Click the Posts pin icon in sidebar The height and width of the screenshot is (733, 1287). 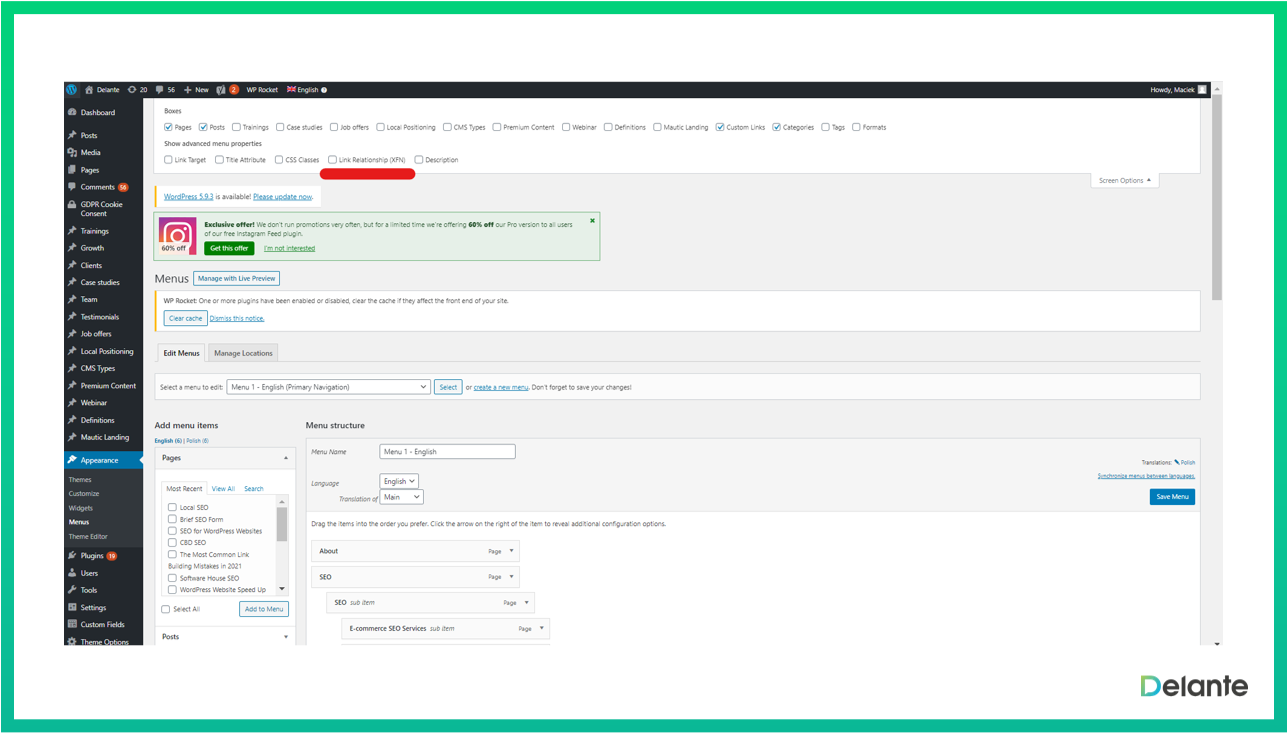pyautogui.click(x=72, y=136)
